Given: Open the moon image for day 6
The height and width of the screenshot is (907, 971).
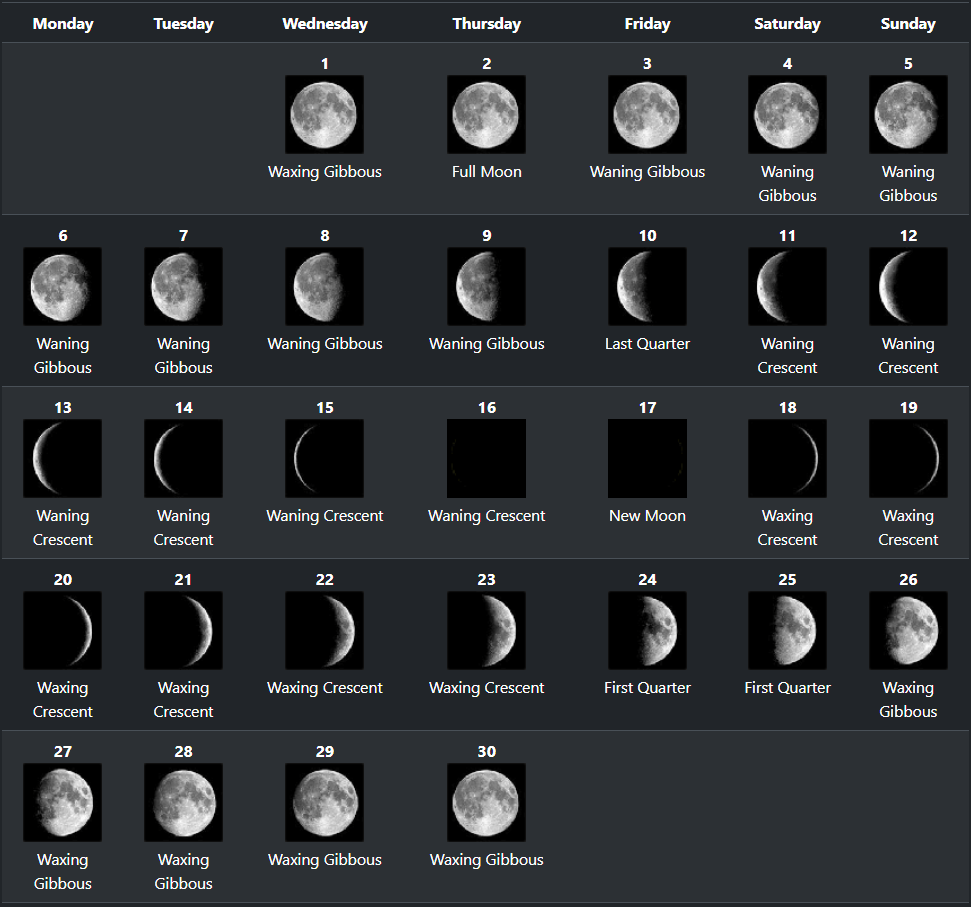Looking at the screenshot, I should click(x=63, y=287).
